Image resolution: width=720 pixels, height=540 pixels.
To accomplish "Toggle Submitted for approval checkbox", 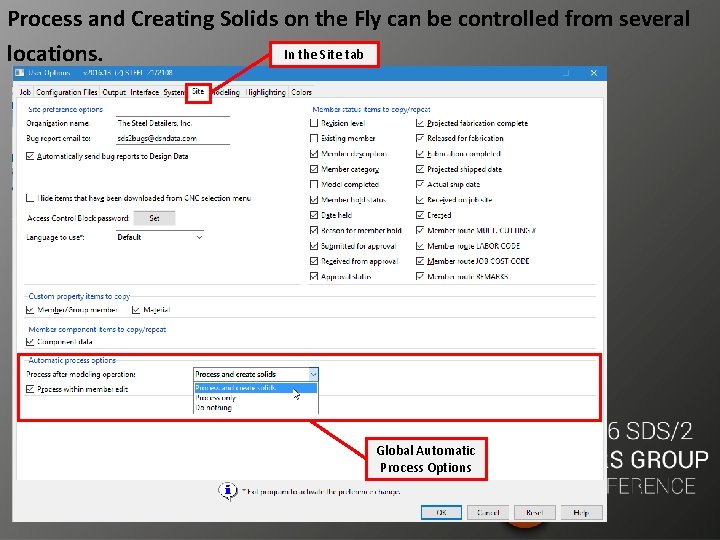I will pos(314,246).
